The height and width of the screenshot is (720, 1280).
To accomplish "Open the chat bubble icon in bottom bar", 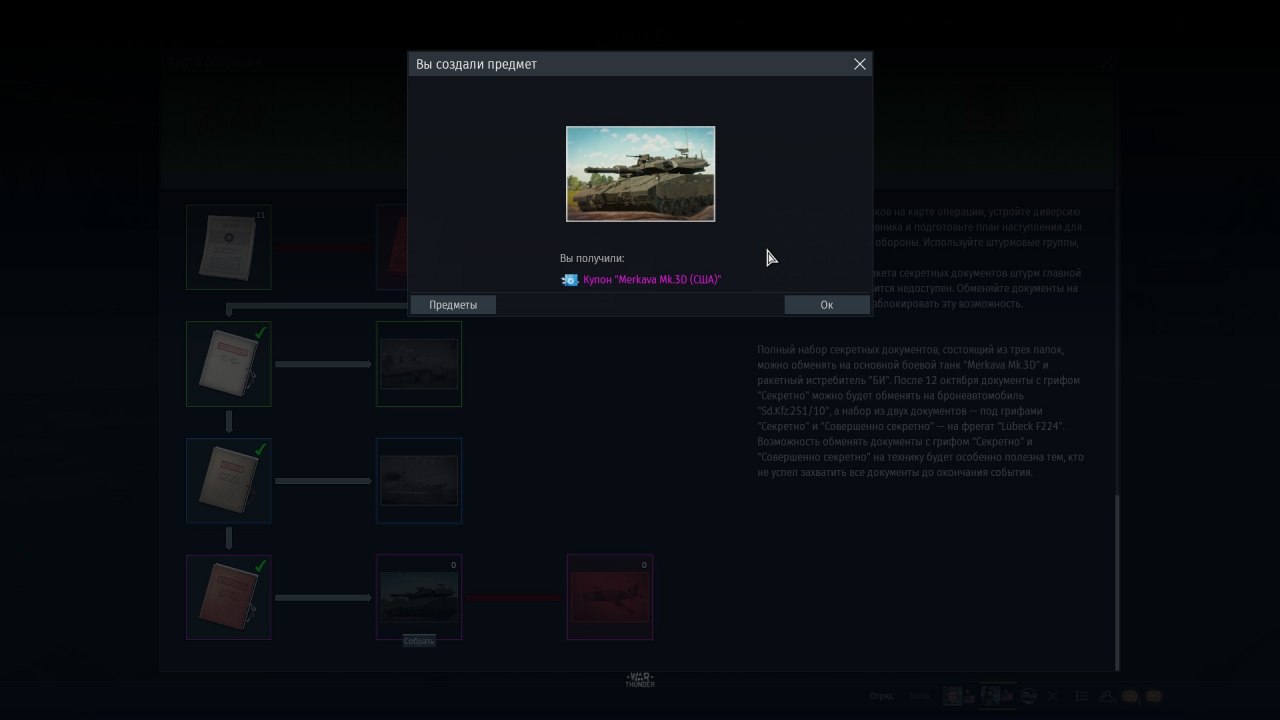I will pyautogui.click(x=1130, y=696).
